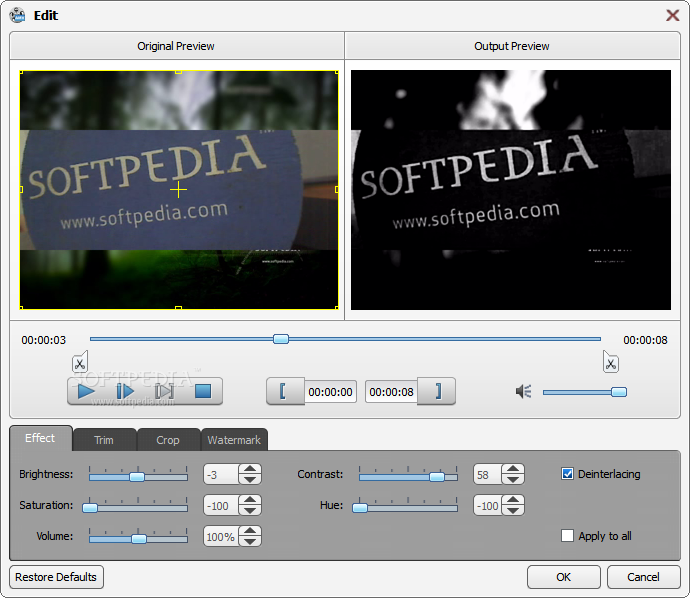Image resolution: width=690 pixels, height=598 pixels.
Task: Increase Hue with the up arrow
Action: [513, 500]
